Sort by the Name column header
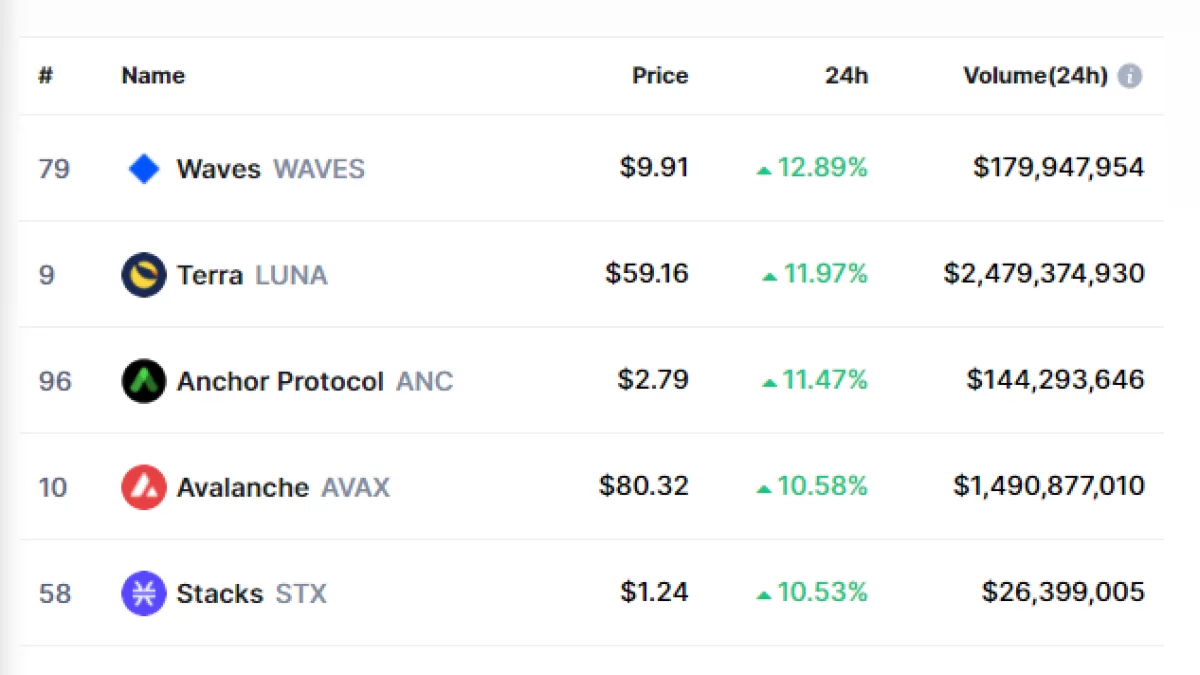 [153, 76]
